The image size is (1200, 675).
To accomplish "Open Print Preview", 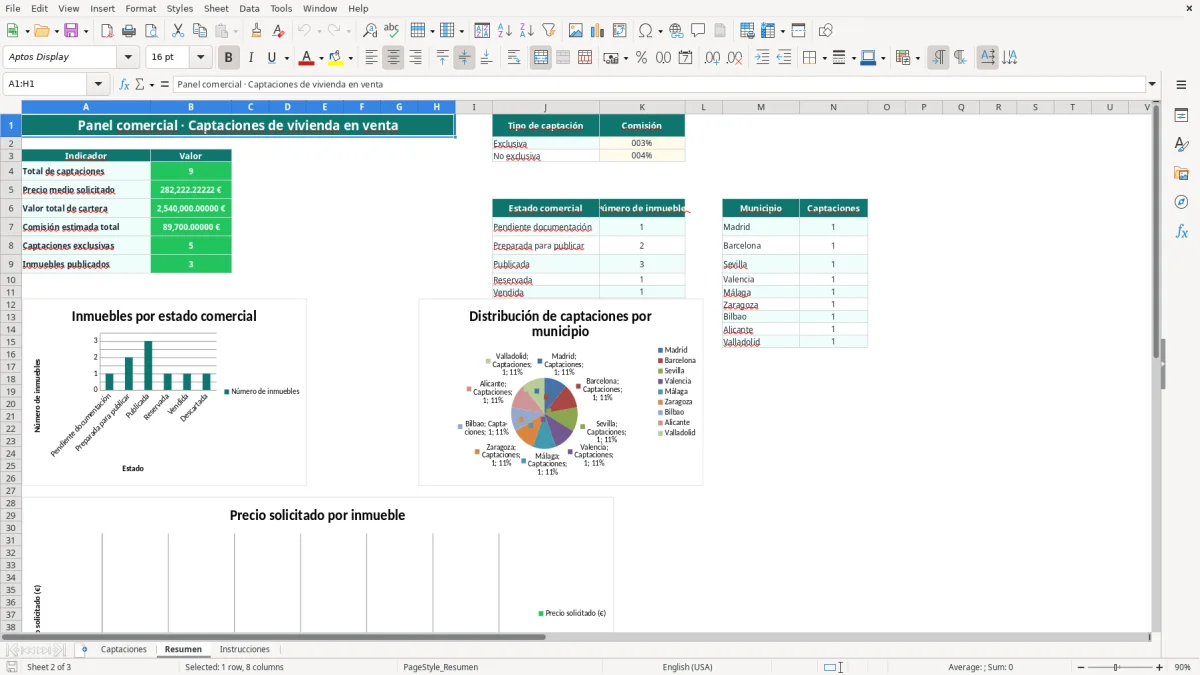I will pos(150,31).
